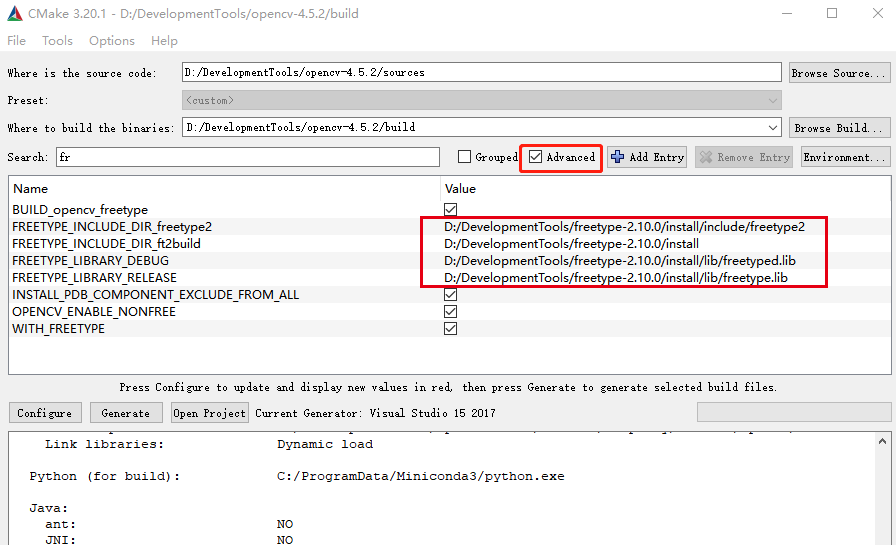
Task: Close the CMake window
Action: click(x=878, y=13)
